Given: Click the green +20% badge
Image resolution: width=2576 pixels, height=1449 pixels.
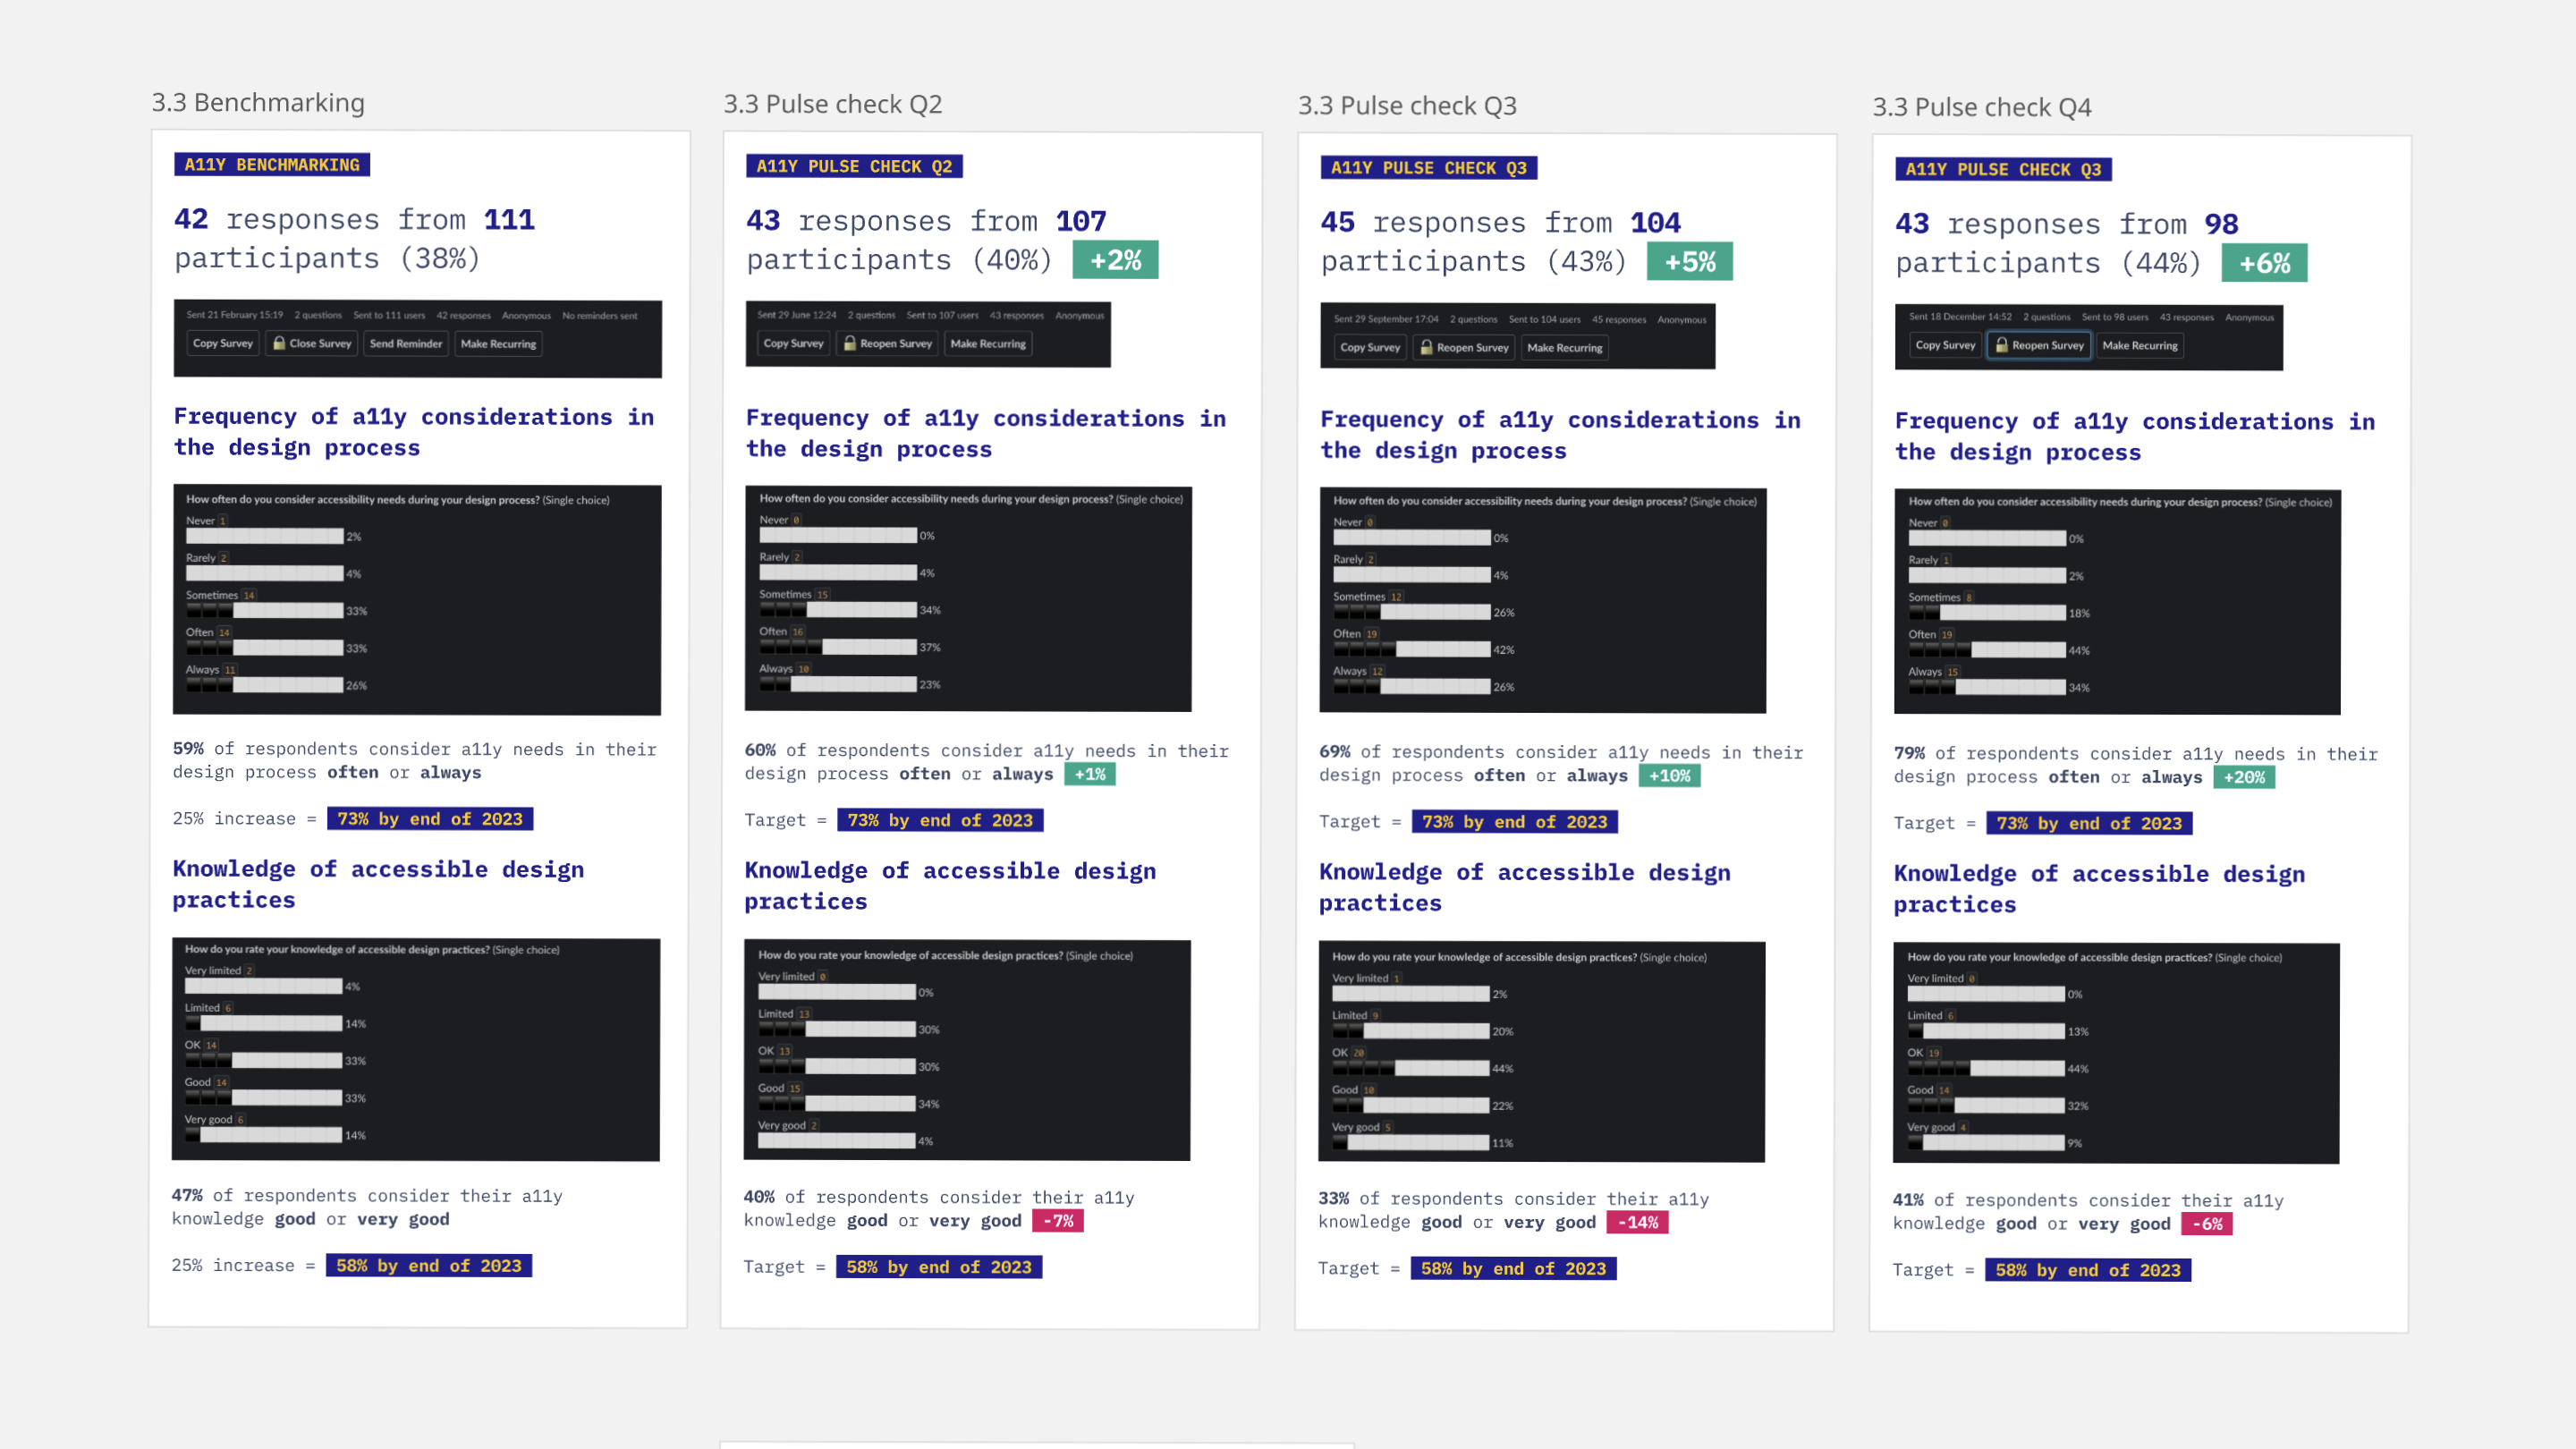Looking at the screenshot, I should (2244, 777).
